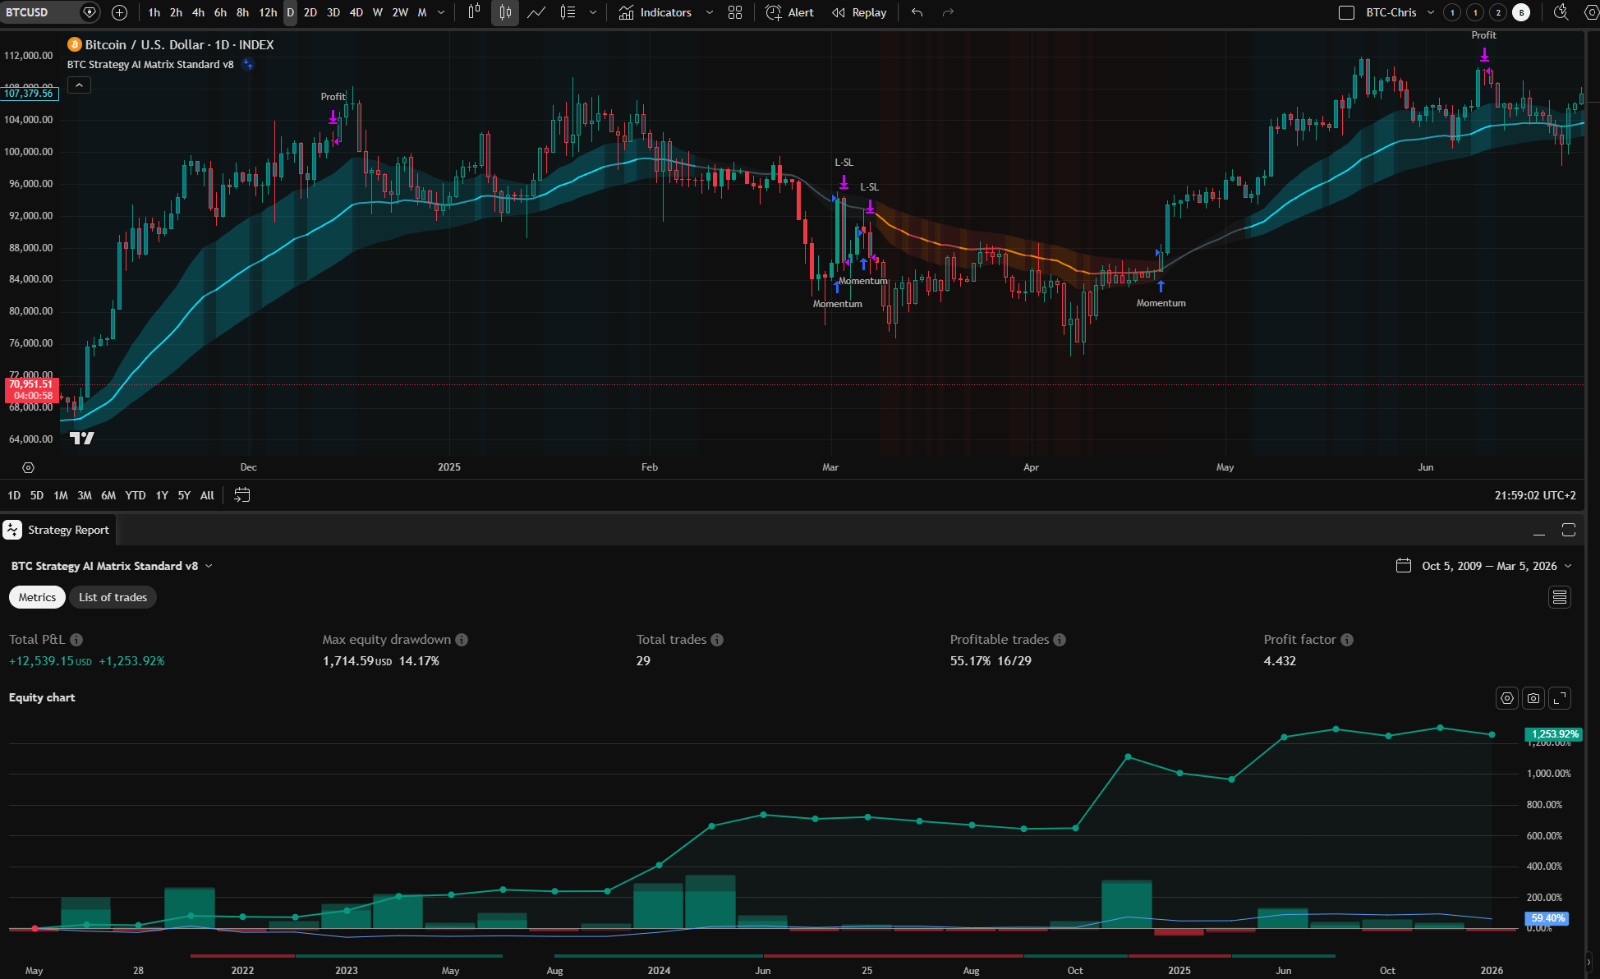Select the B layout circle button
This screenshot has width=1600, height=979.
[1521, 13]
